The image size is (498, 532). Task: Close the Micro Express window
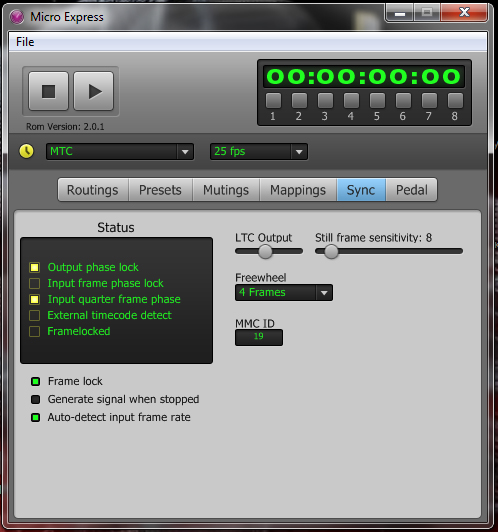464,13
